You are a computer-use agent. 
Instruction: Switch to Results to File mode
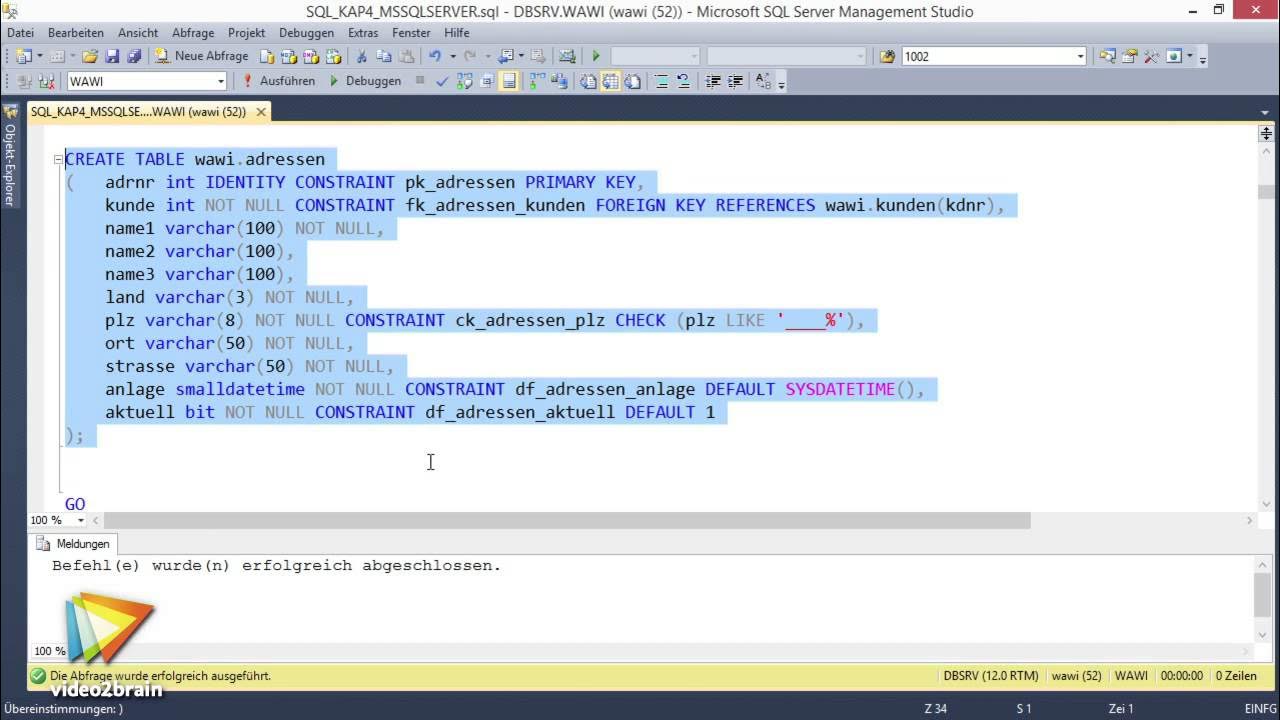pos(632,81)
